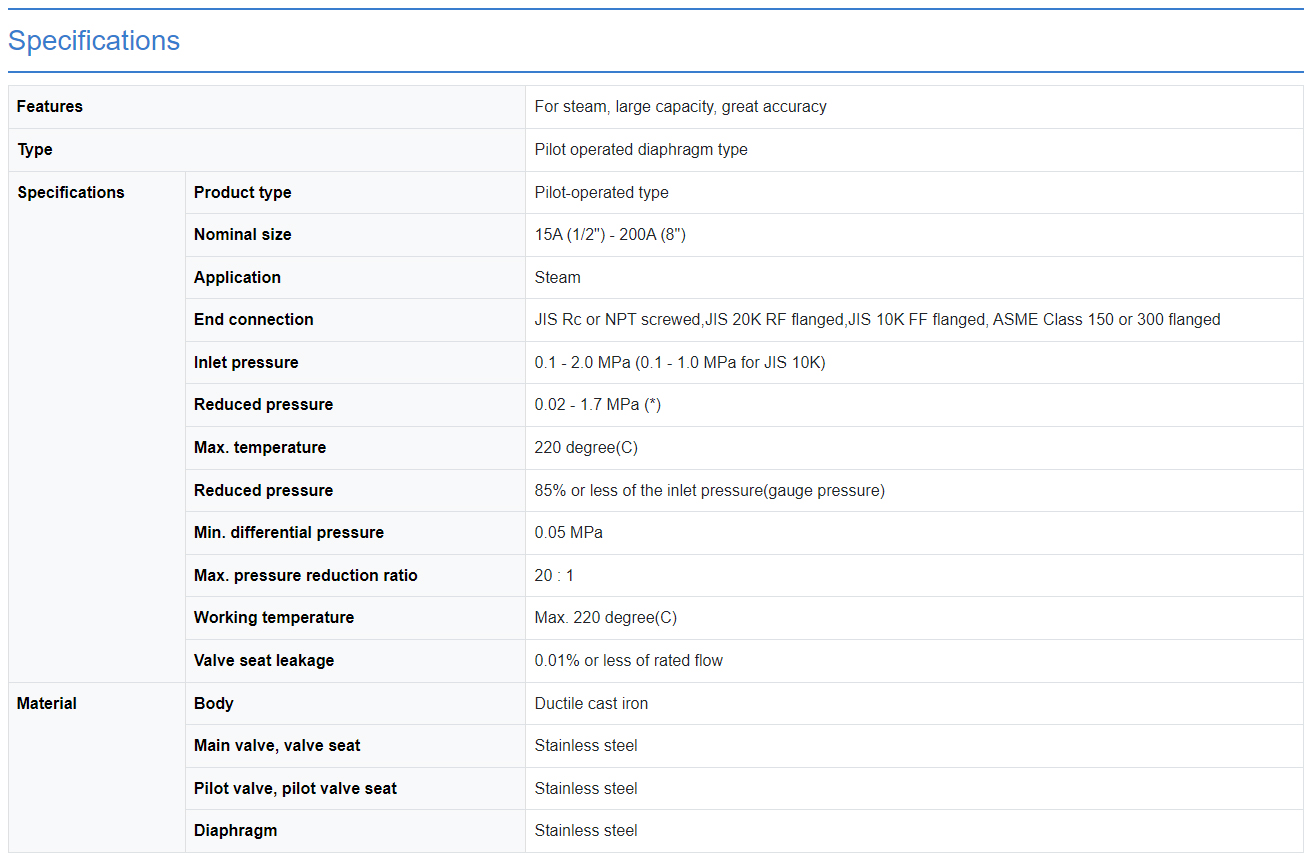Click the blue Specifications section heading
The width and height of the screenshot is (1305, 866).
pos(94,41)
